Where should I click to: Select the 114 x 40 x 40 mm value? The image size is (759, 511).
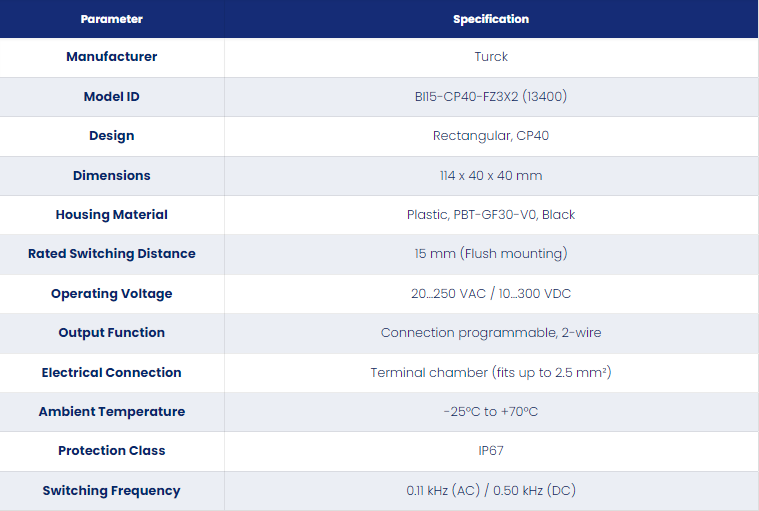[491, 175]
